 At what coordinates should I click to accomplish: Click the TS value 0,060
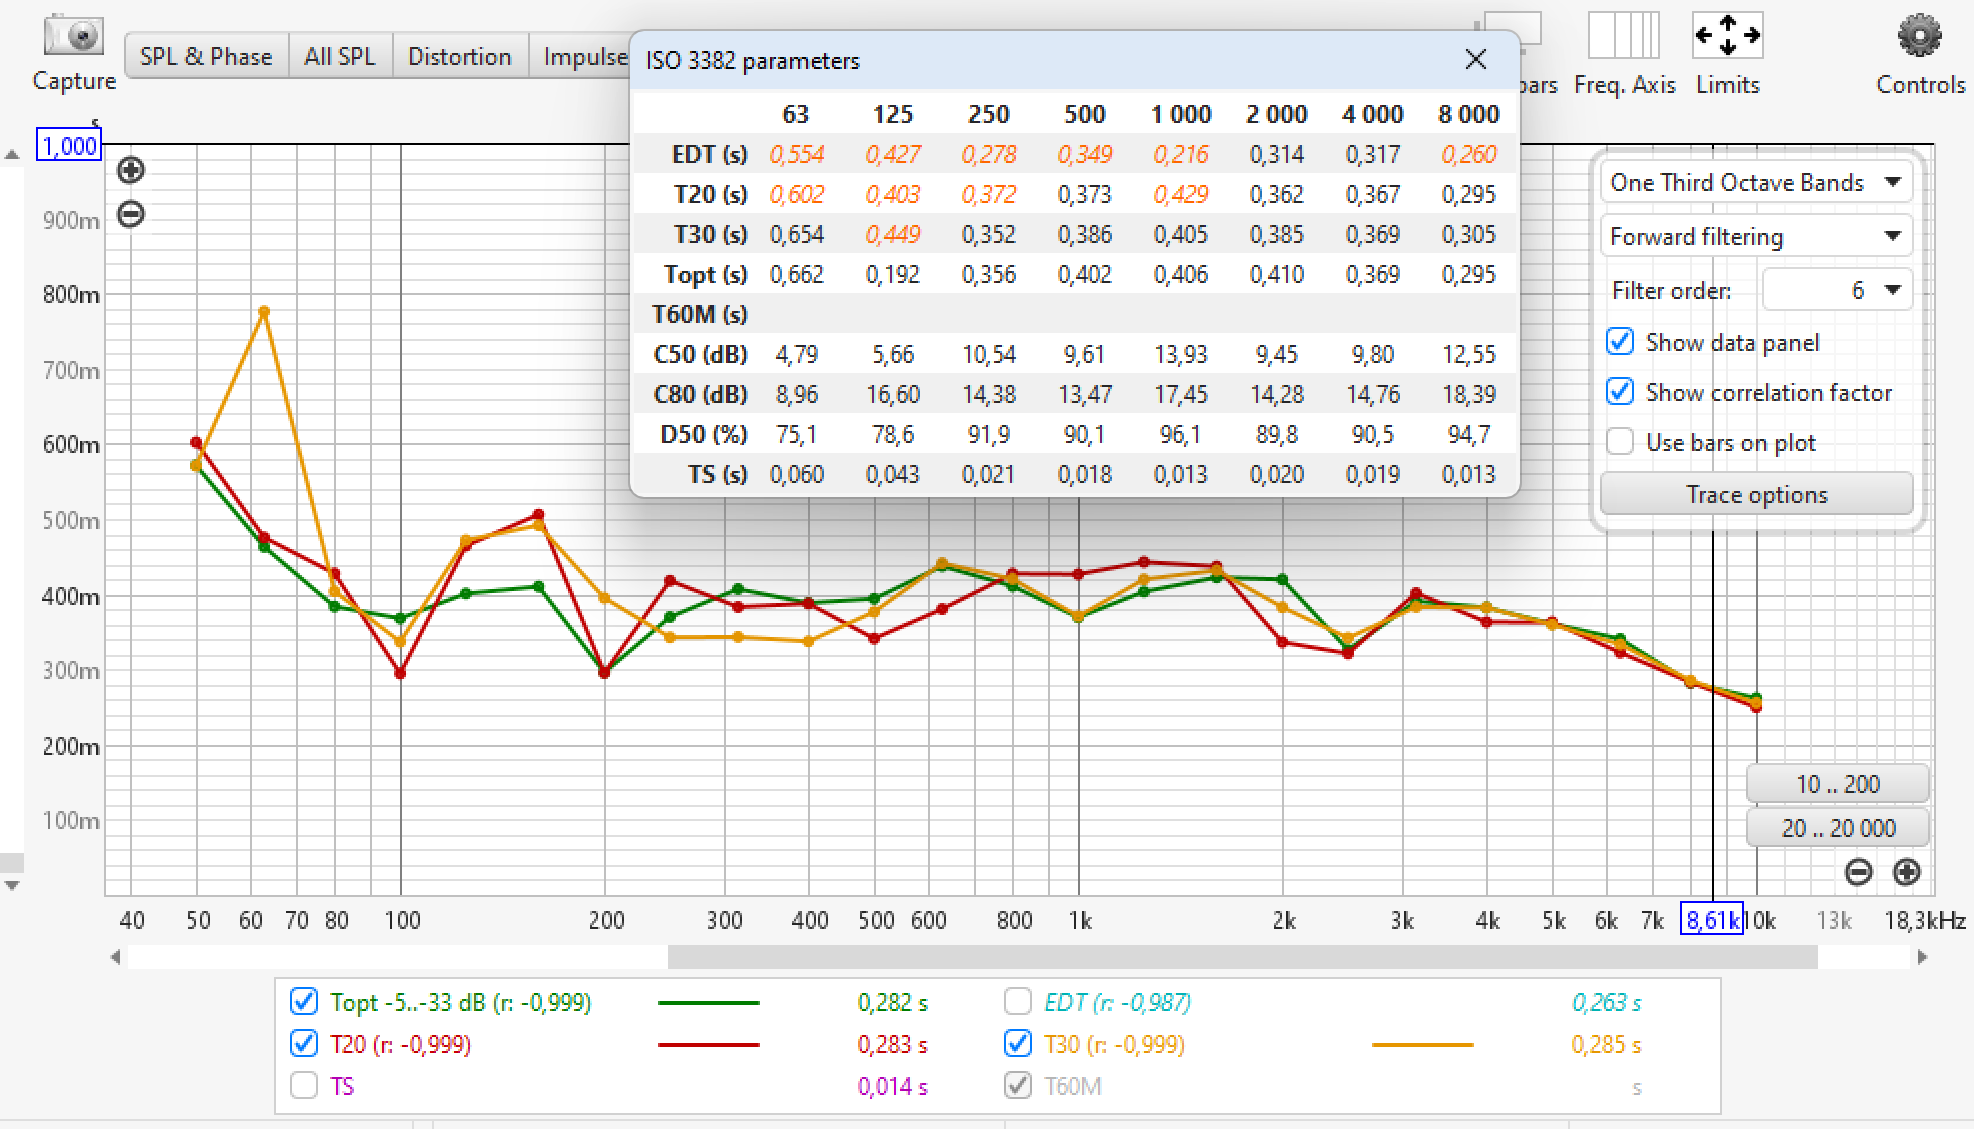tap(796, 474)
